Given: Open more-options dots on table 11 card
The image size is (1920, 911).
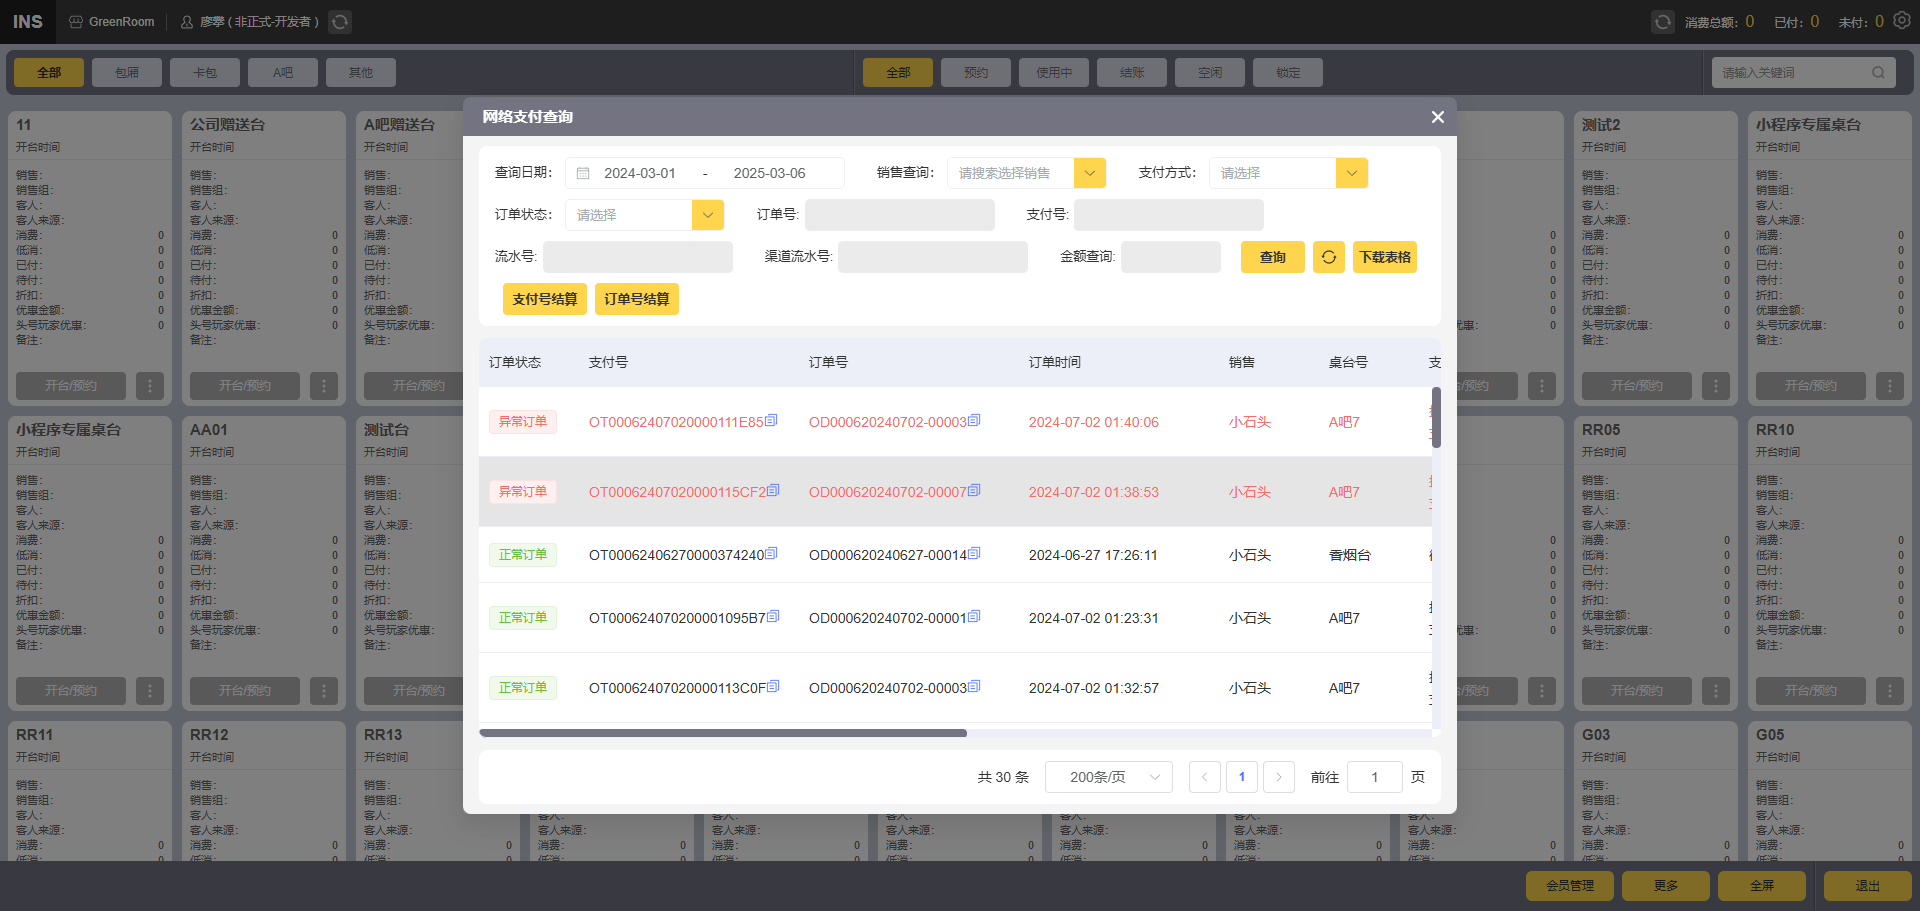Looking at the screenshot, I should click(150, 386).
